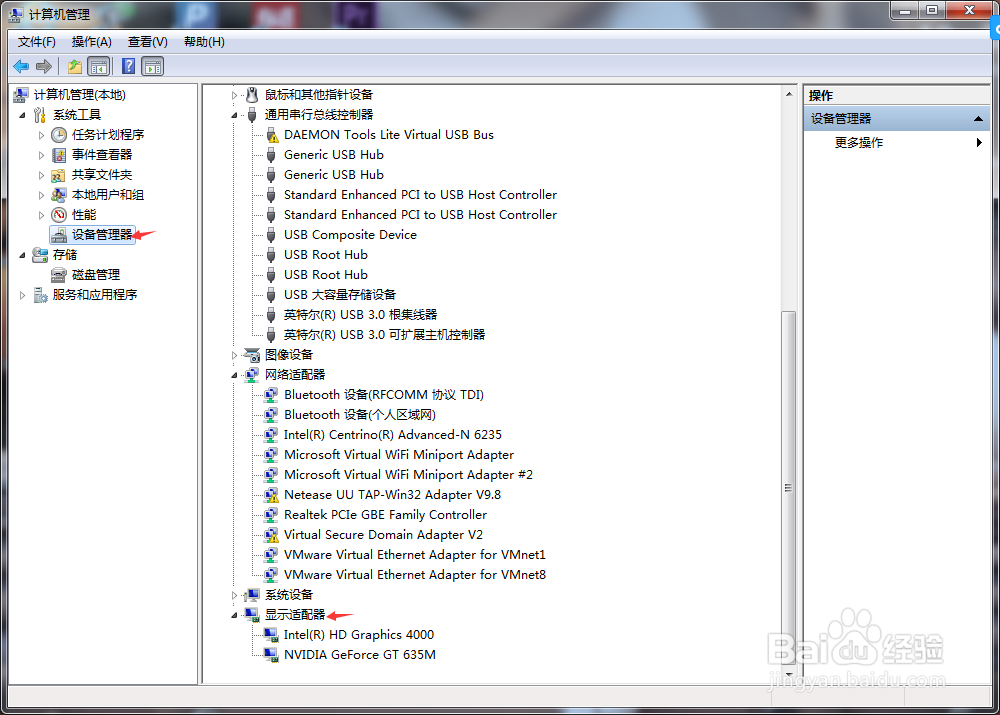Expand the 服务和应用程序 tree node

pyautogui.click(x=22, y=295)
